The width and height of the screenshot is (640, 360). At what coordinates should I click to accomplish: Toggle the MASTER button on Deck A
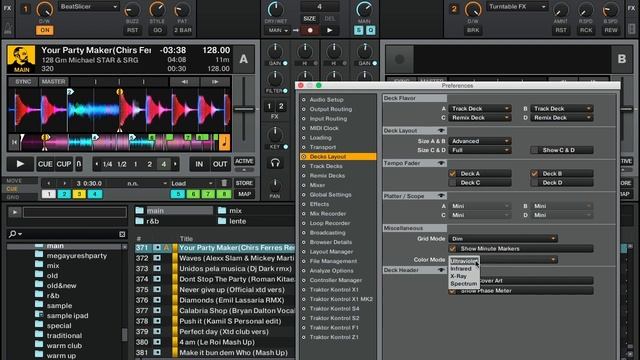click(x=53, y=82)
